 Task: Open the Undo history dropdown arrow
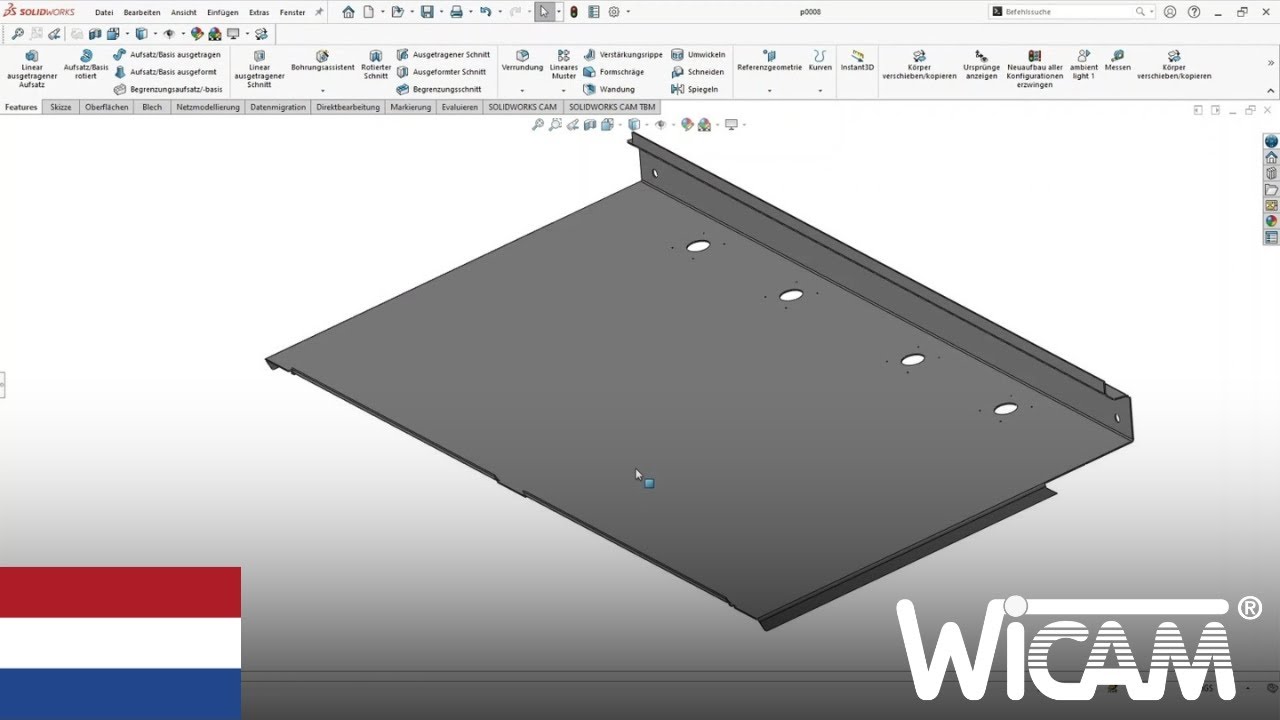(x=498, y=12)
